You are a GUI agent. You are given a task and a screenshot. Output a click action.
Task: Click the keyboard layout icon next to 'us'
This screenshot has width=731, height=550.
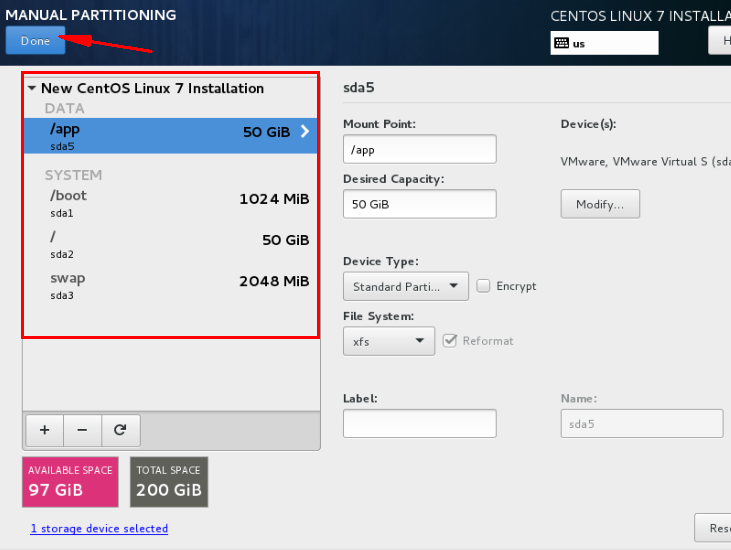(x=561, y=43)
